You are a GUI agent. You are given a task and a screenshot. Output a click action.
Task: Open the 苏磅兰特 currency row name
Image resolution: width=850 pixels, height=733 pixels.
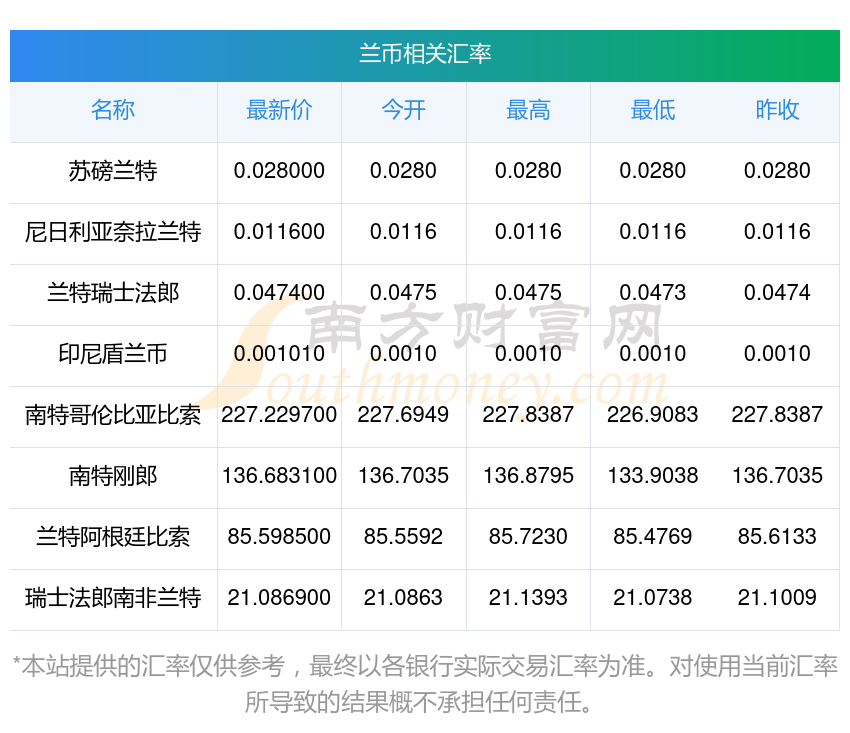click(x=113, y=171)
